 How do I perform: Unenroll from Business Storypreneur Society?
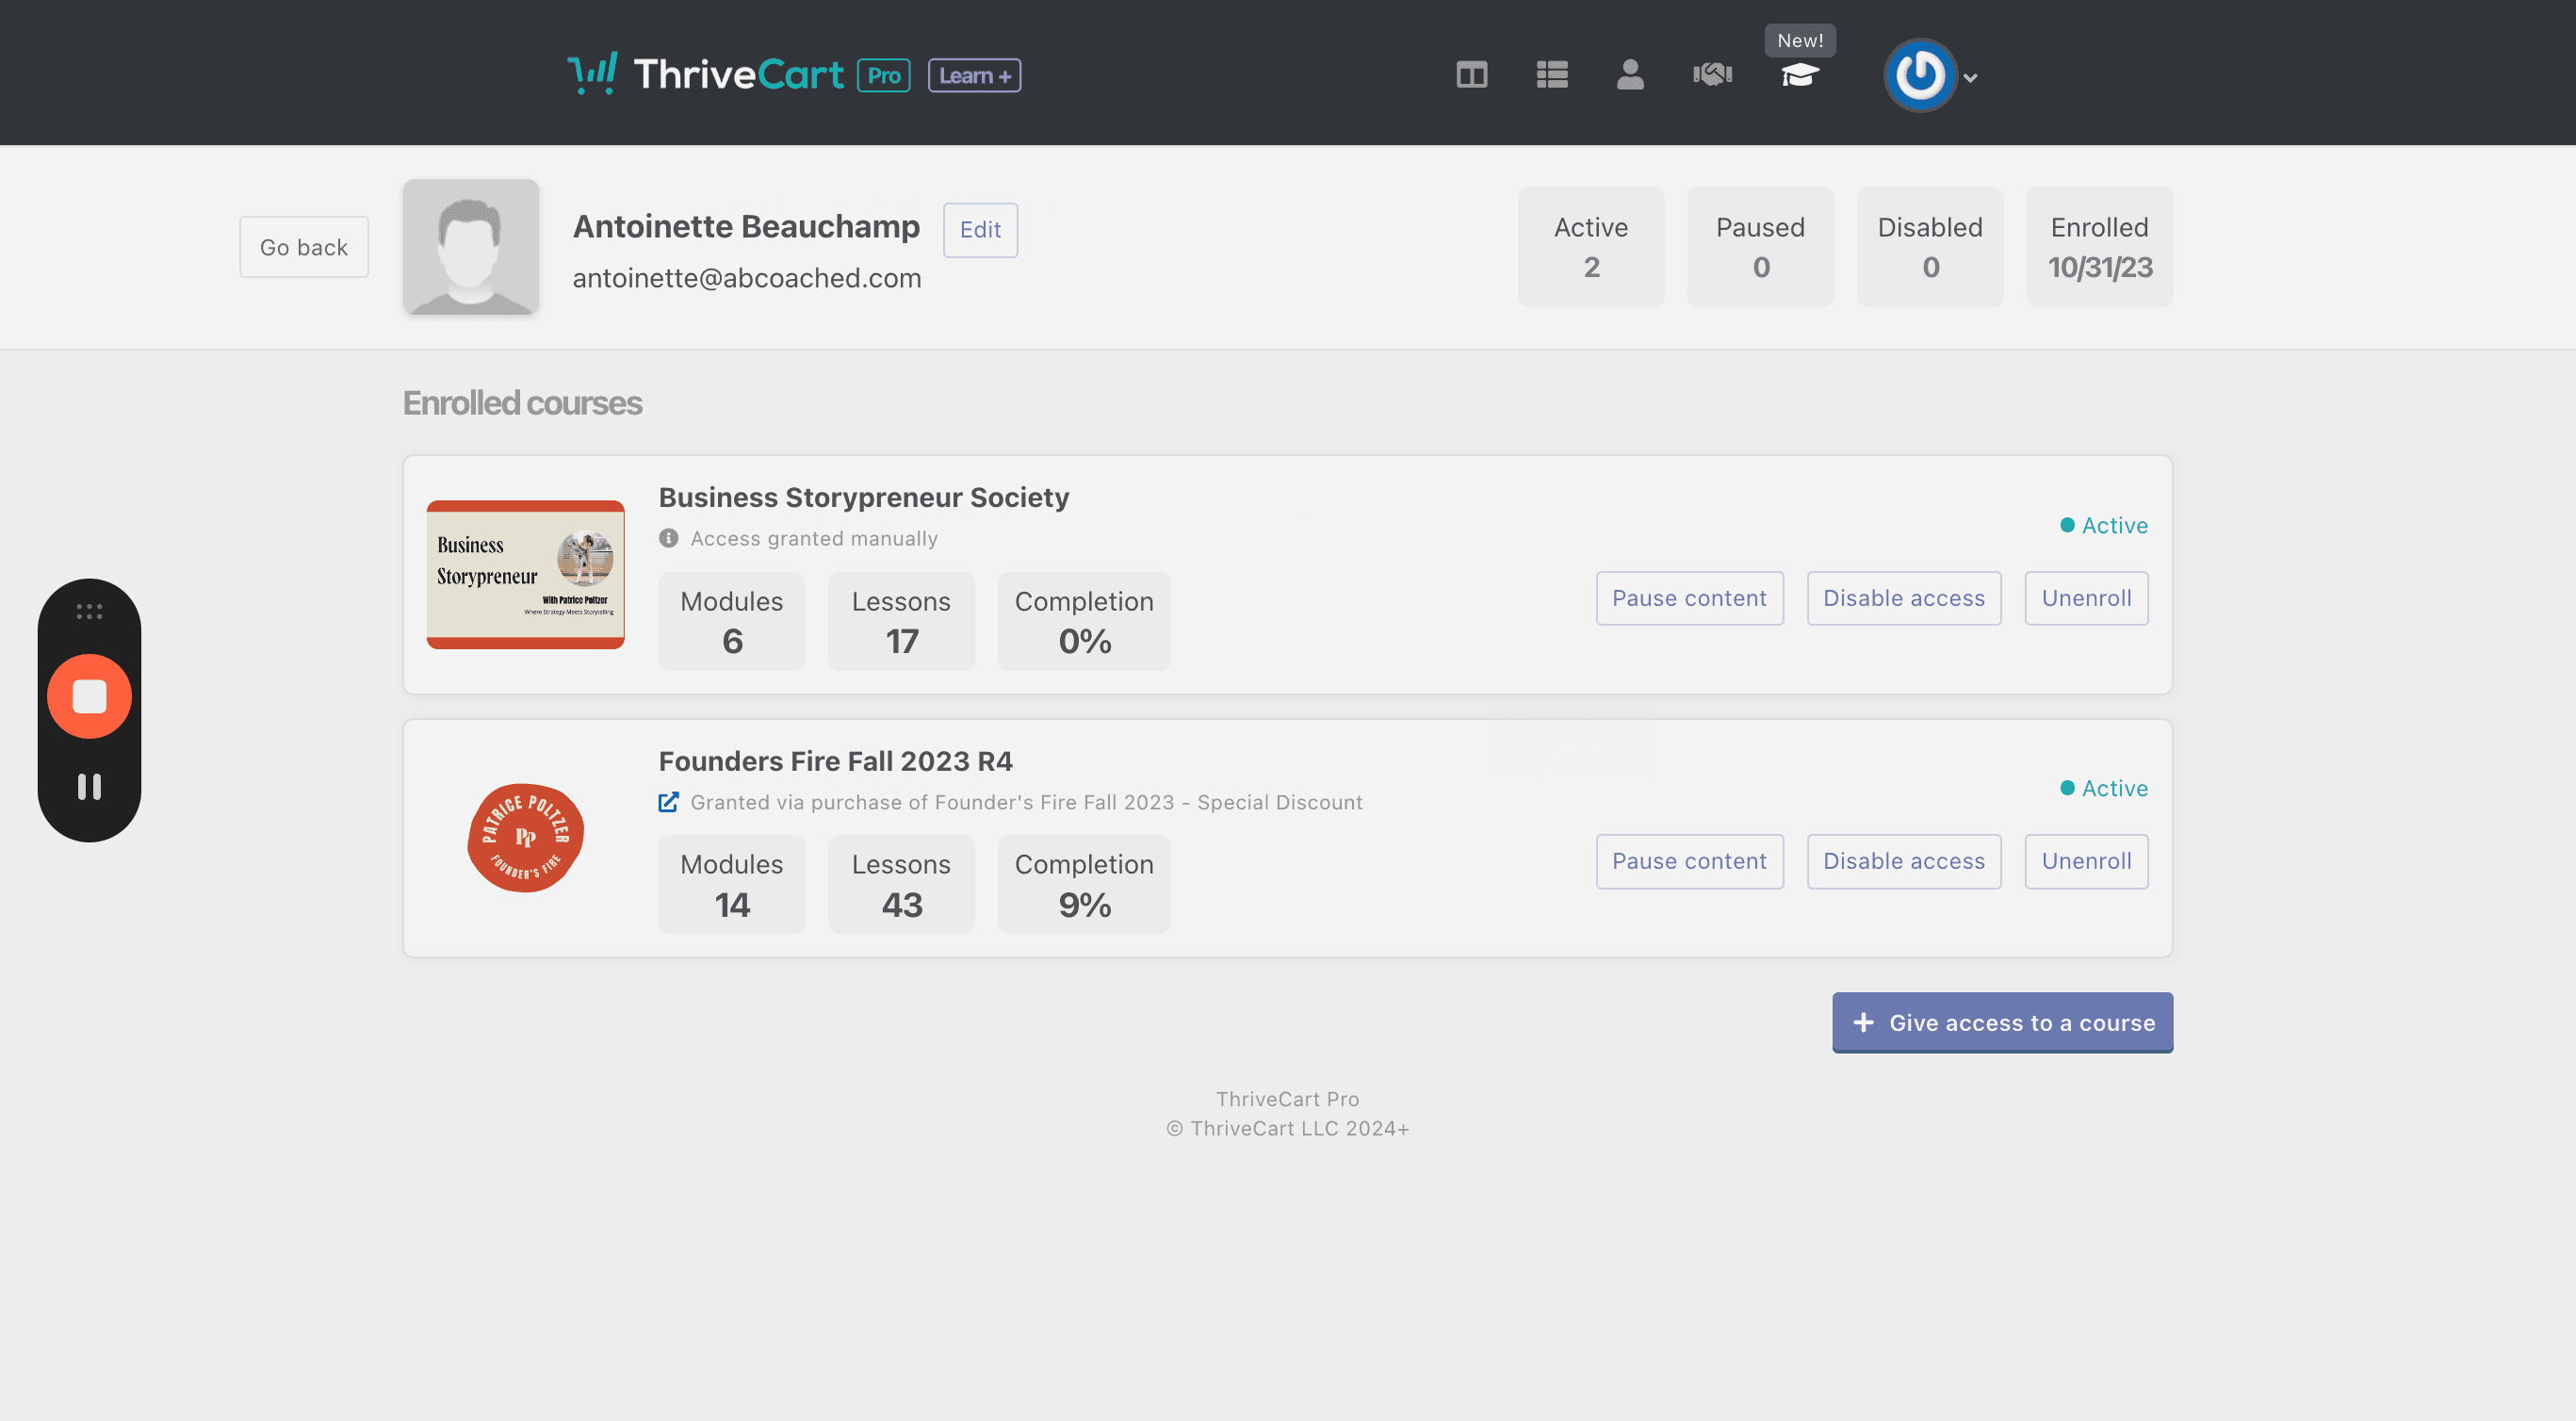tap(2087, 598)
